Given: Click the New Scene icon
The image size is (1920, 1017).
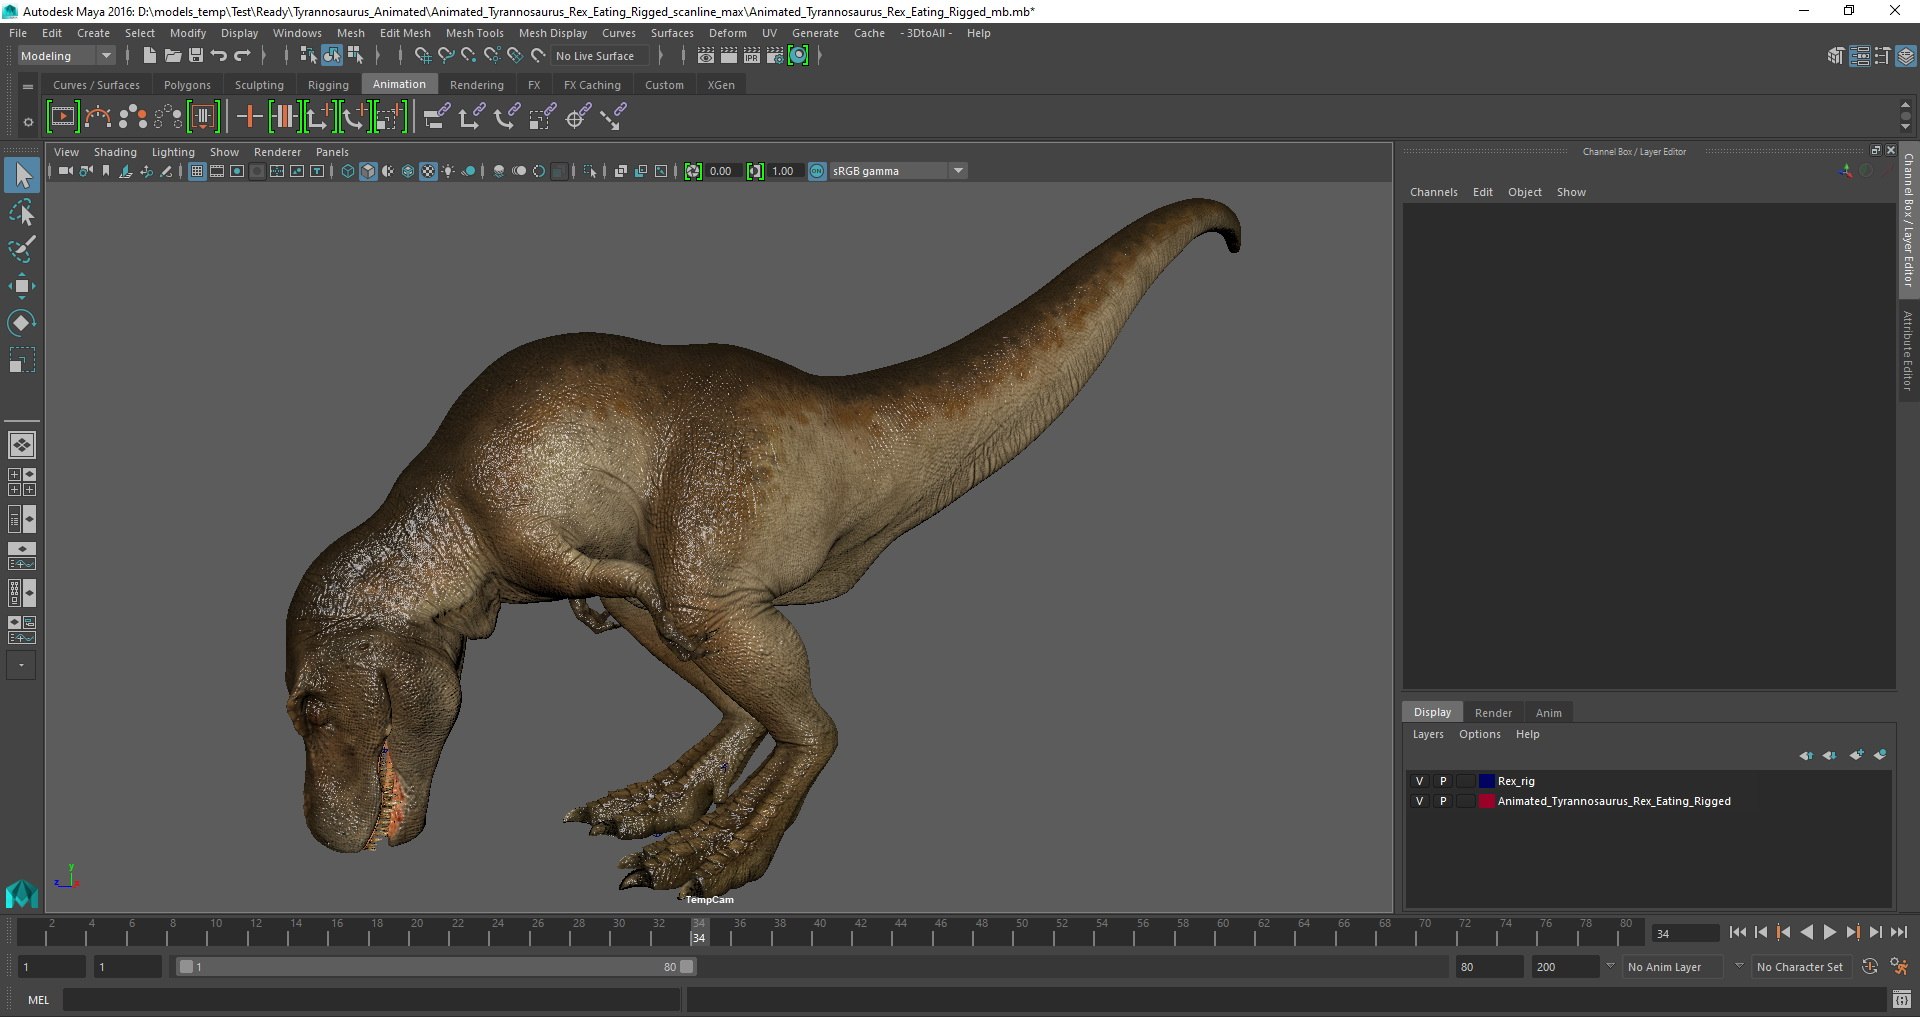Looking at the screenshot, I should click(x=149, y=56).
